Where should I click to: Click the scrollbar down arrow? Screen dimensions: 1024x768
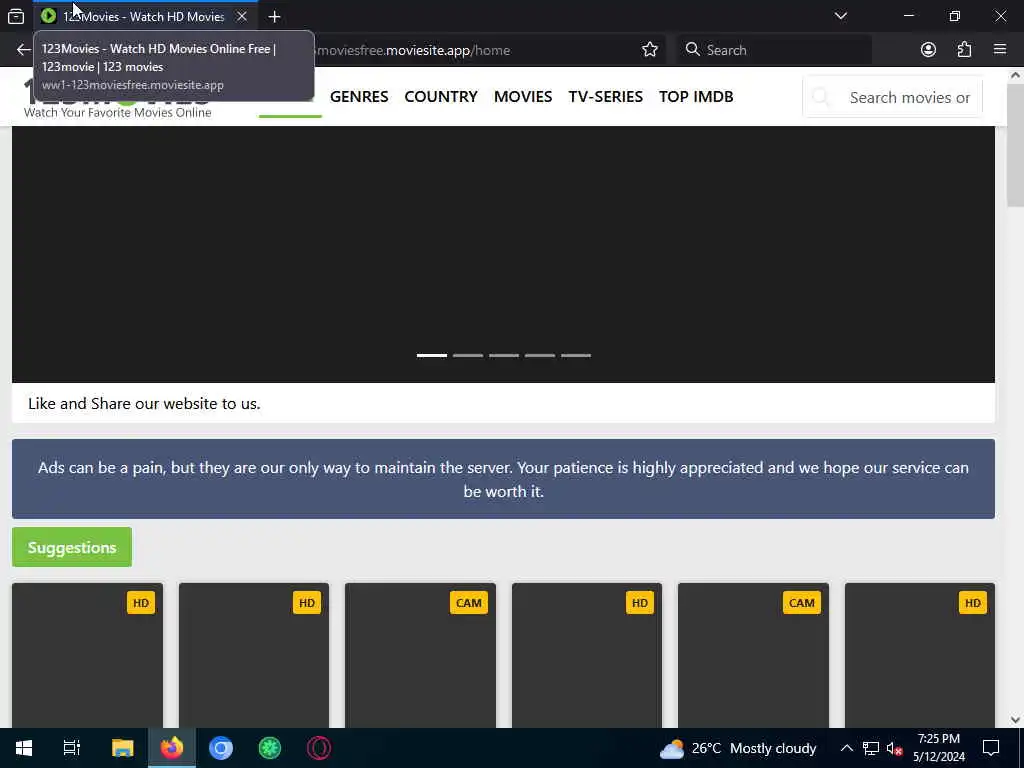1015,720
